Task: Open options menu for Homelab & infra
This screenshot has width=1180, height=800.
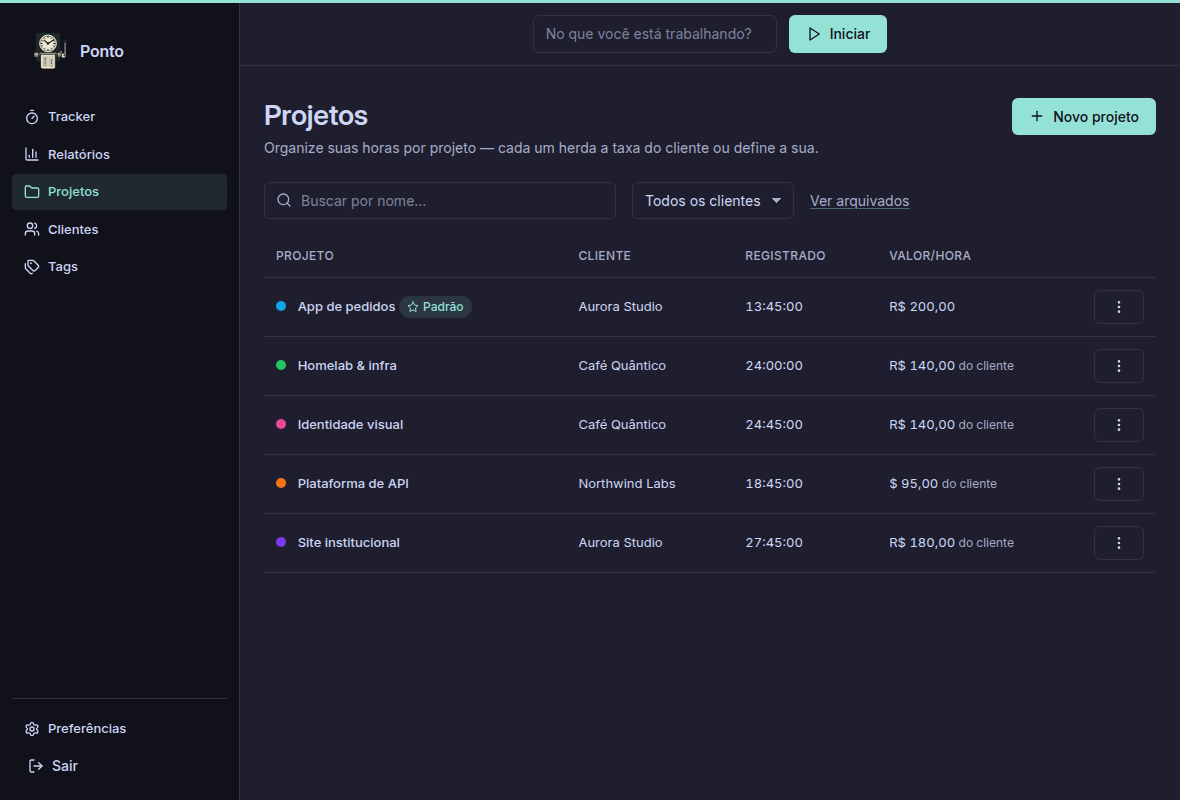Action: pyautogui.click(x=1118, y=366)
